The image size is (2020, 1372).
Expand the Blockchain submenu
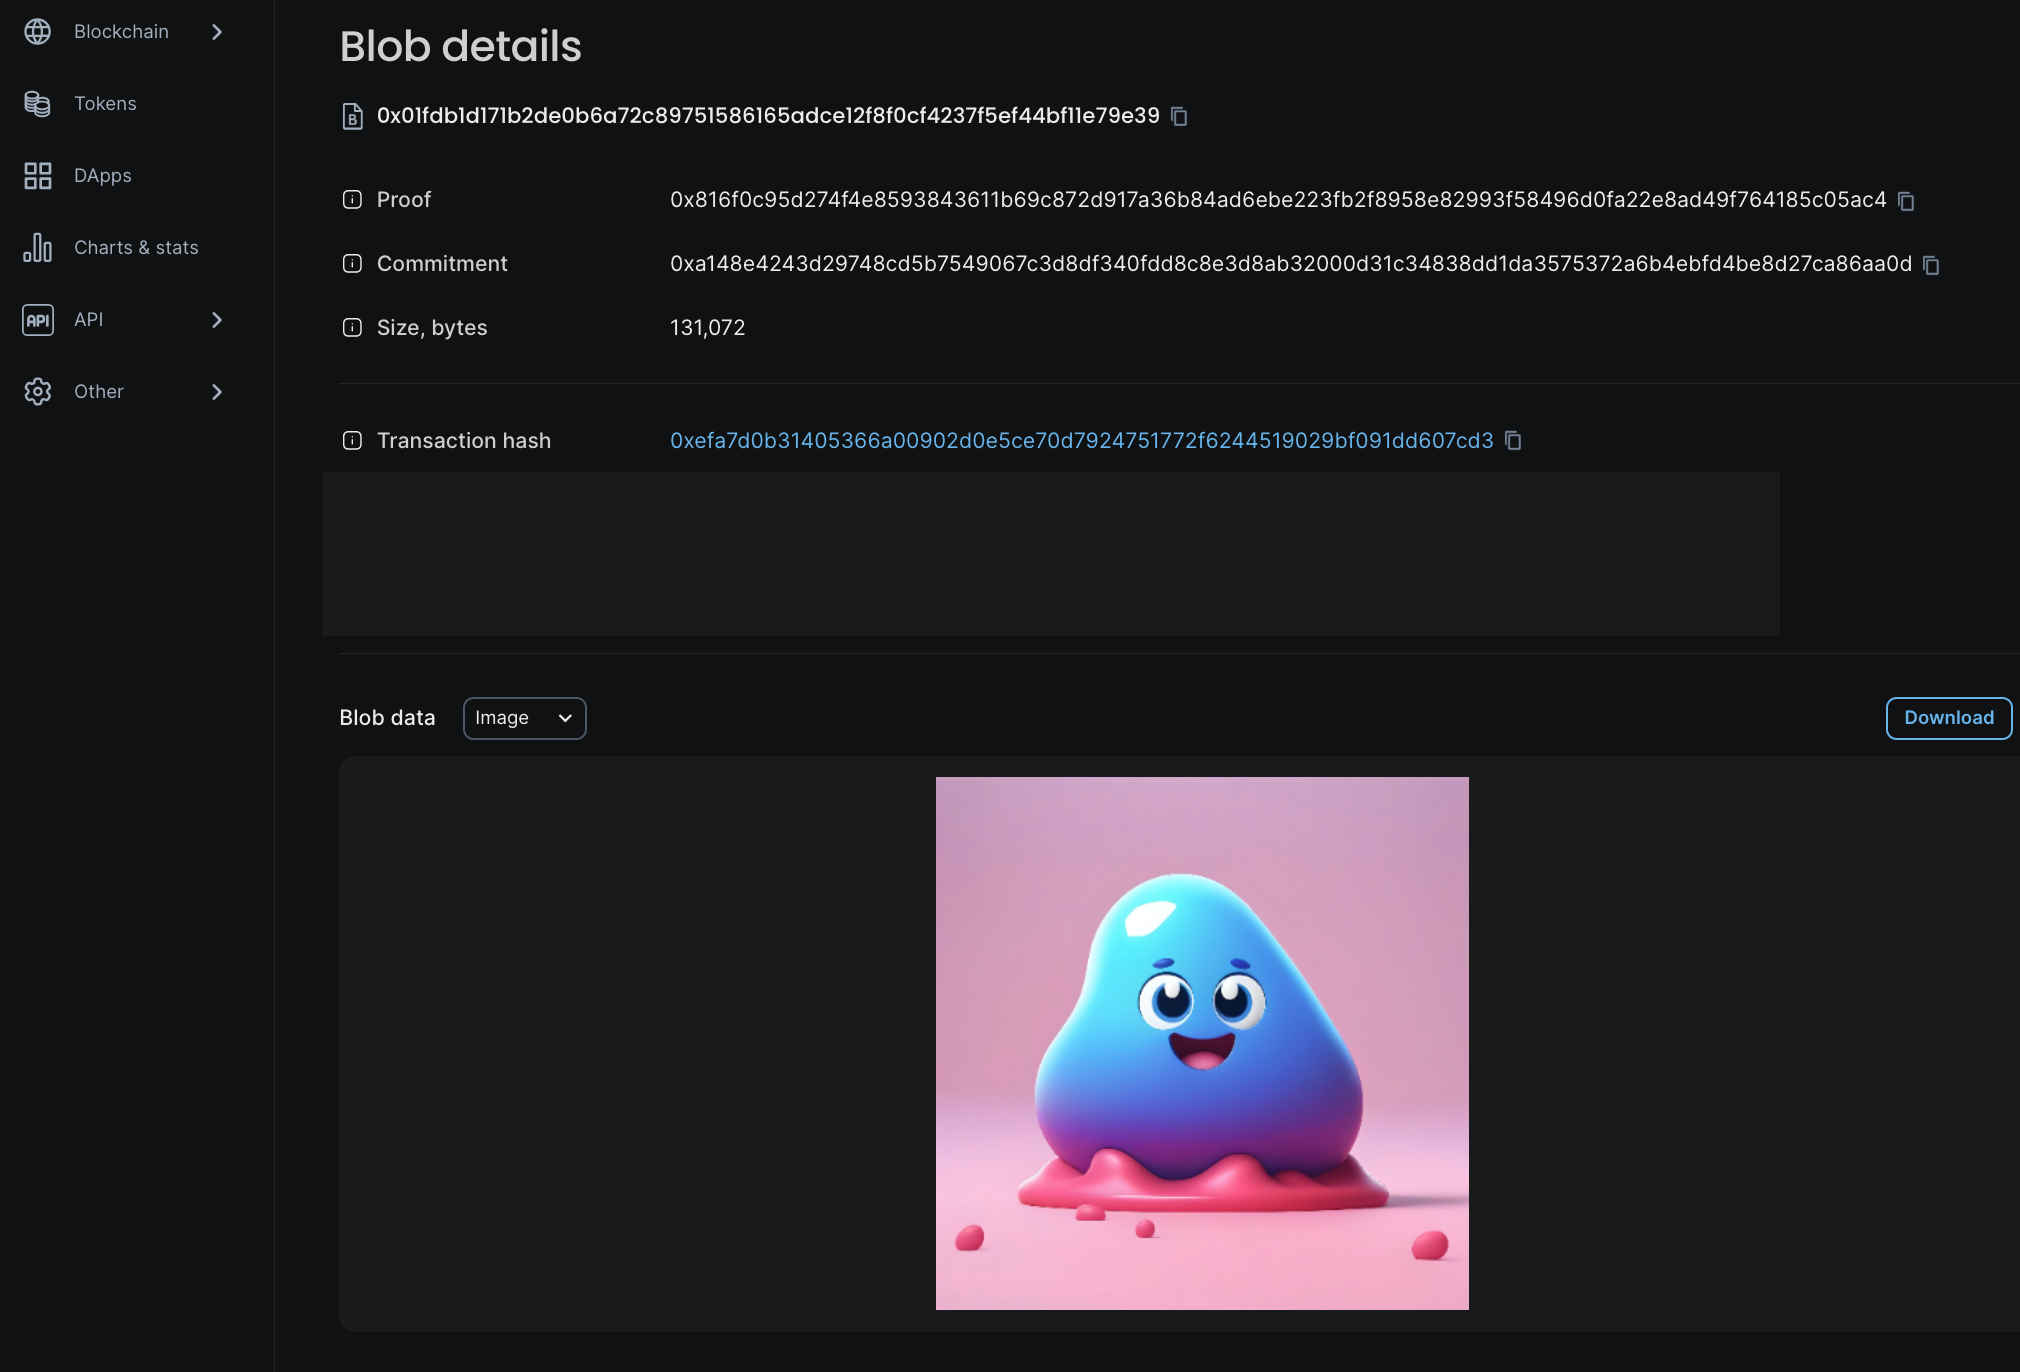tap(217, 32)
